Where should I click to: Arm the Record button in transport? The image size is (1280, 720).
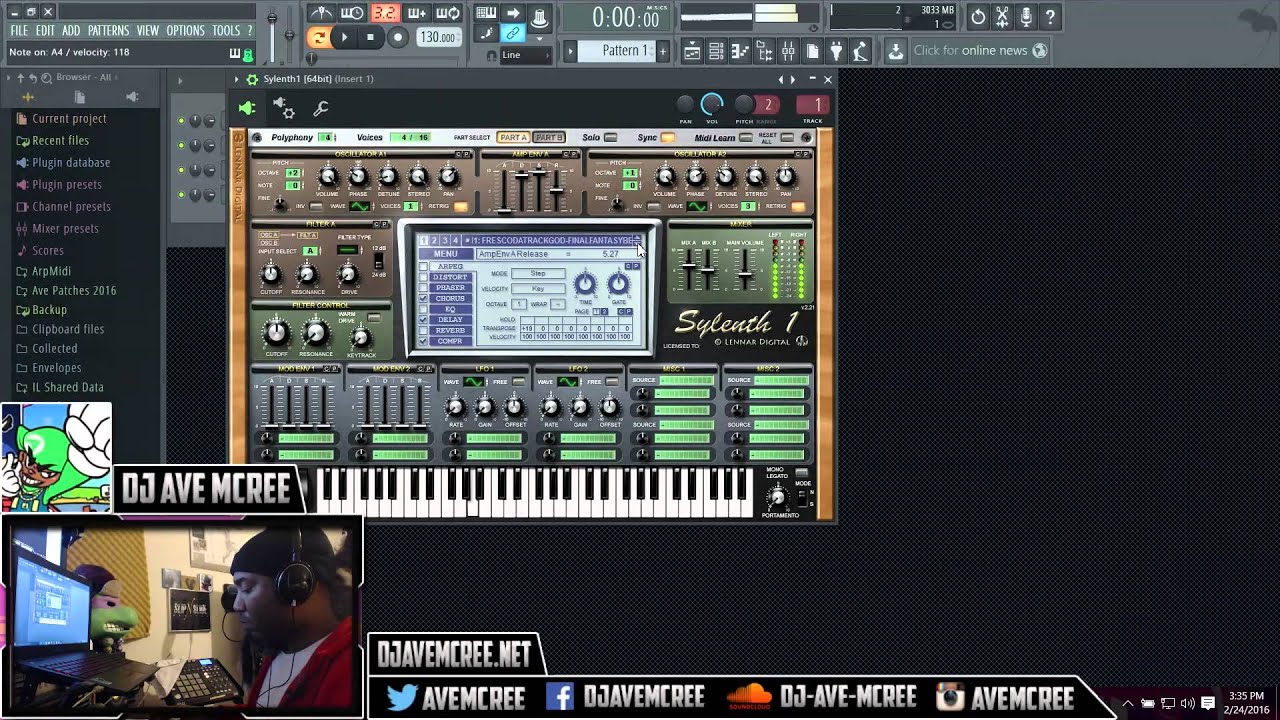click(397, 37)
